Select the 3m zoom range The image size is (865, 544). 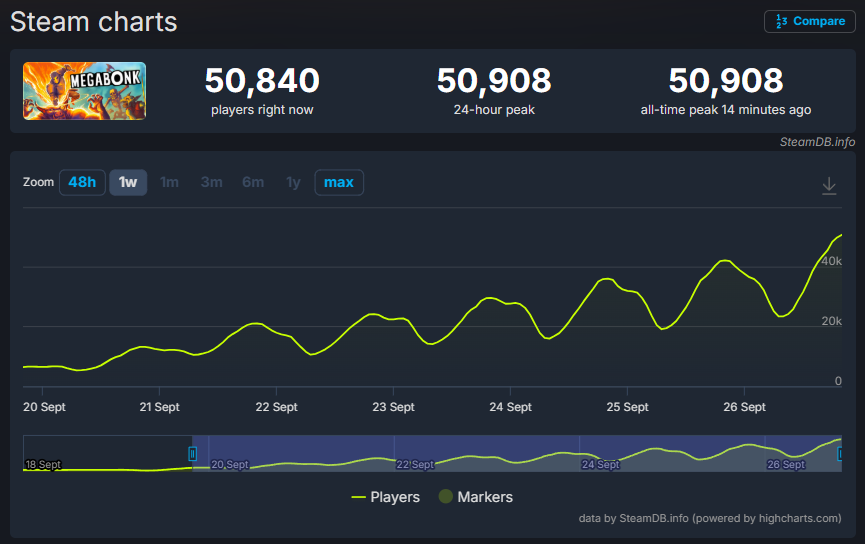pos(211,182)
